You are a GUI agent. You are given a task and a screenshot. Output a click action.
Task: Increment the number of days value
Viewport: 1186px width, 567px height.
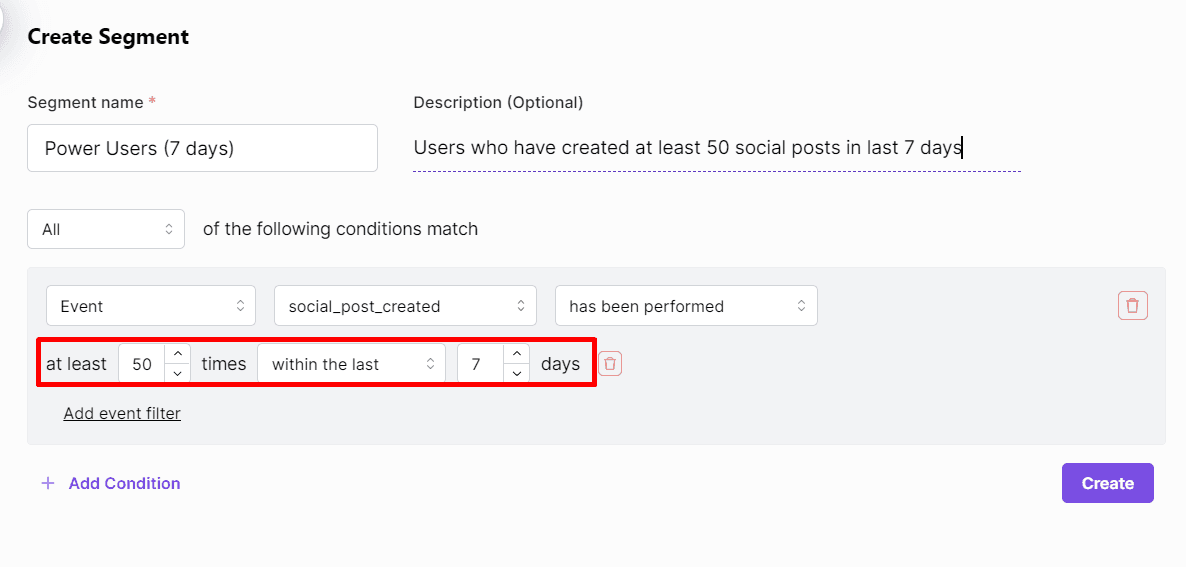pos(515,354)
